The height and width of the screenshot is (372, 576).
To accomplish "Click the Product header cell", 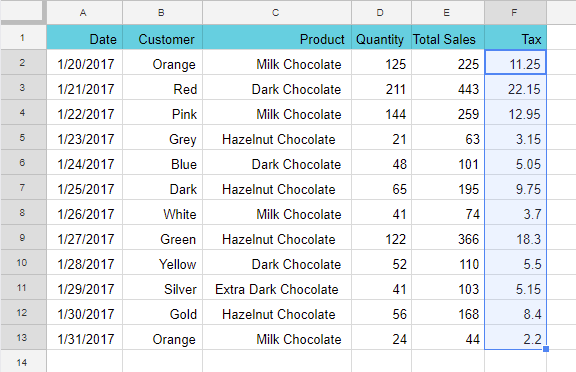I will [x=277, y=37].
